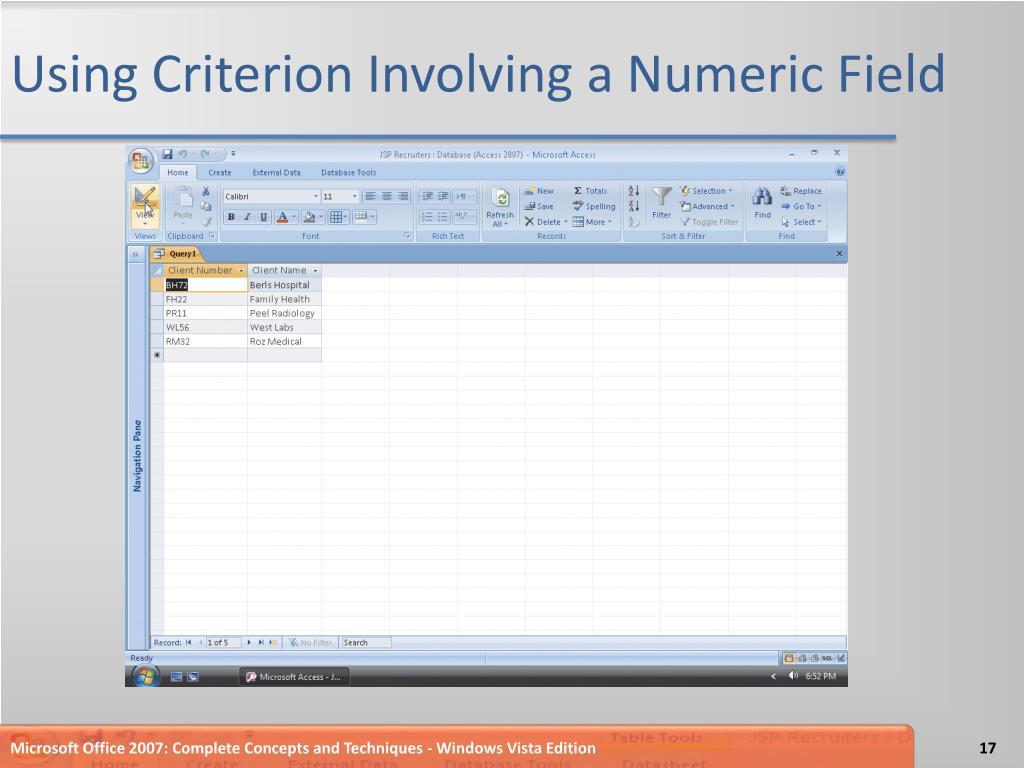Open the Selection filter dropdown
Screen dimensions: 1024x768
pyautogui.click(x=707, y=191)
